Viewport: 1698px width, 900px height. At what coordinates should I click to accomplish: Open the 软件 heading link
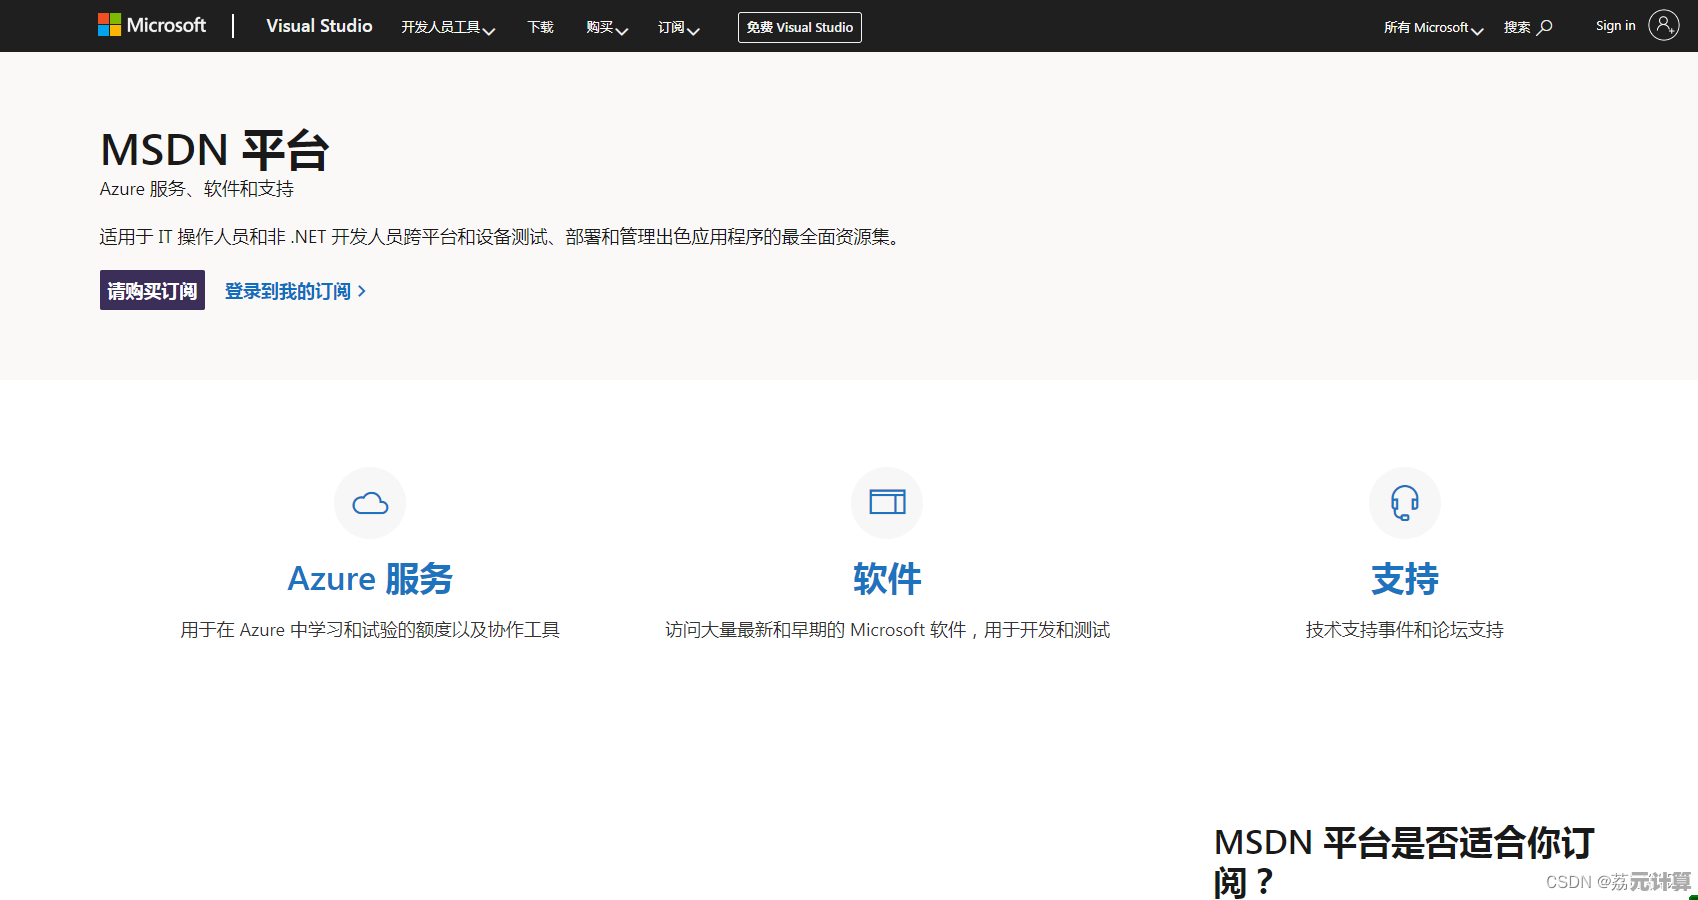pyautogui.click(x=887, y=579)
